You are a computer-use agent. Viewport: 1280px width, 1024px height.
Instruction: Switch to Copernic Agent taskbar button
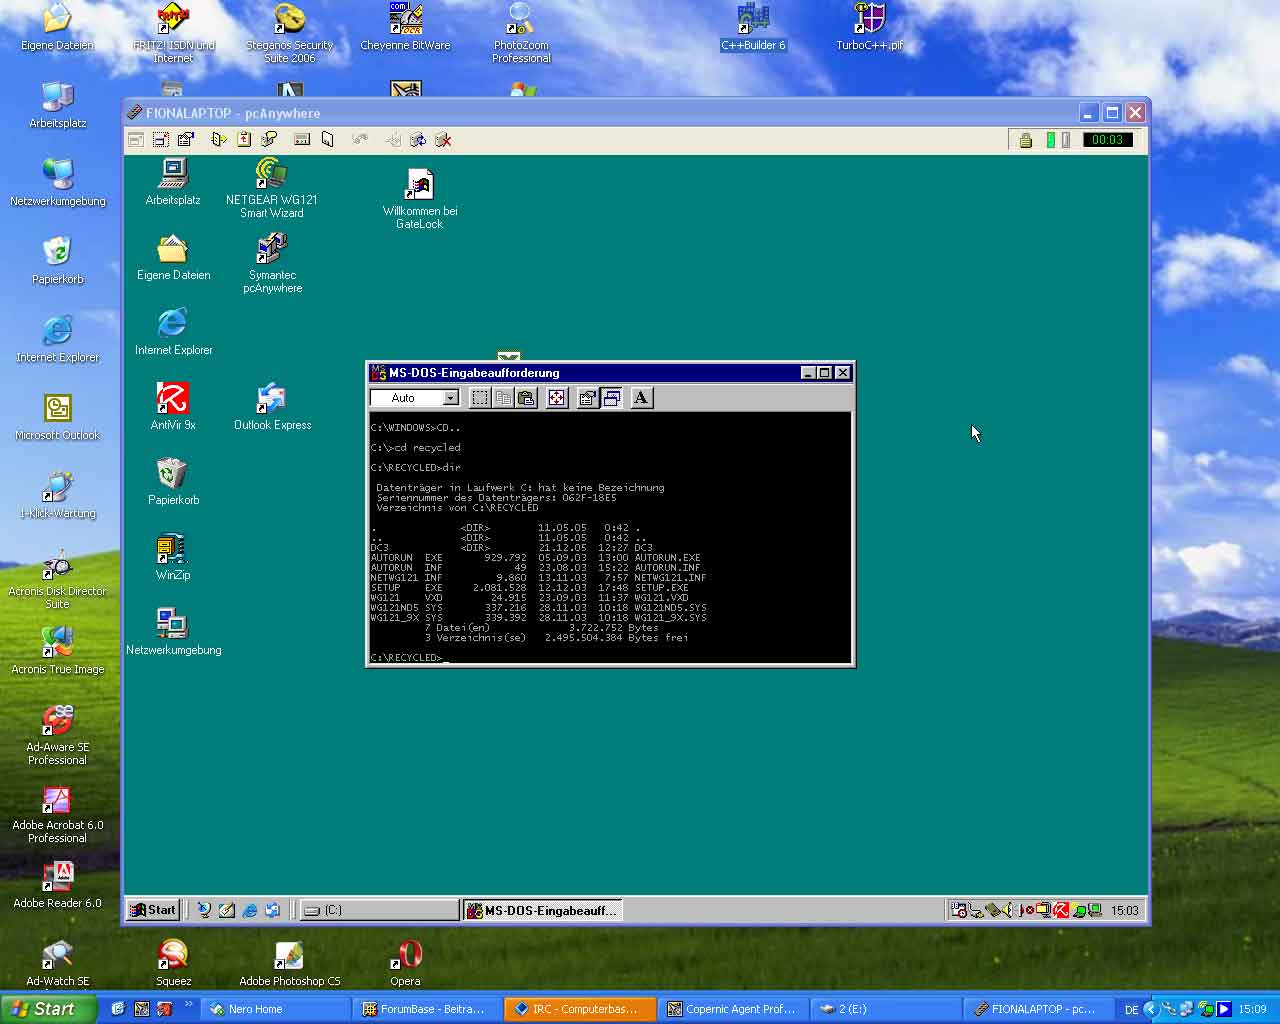tap(733, 1009)
